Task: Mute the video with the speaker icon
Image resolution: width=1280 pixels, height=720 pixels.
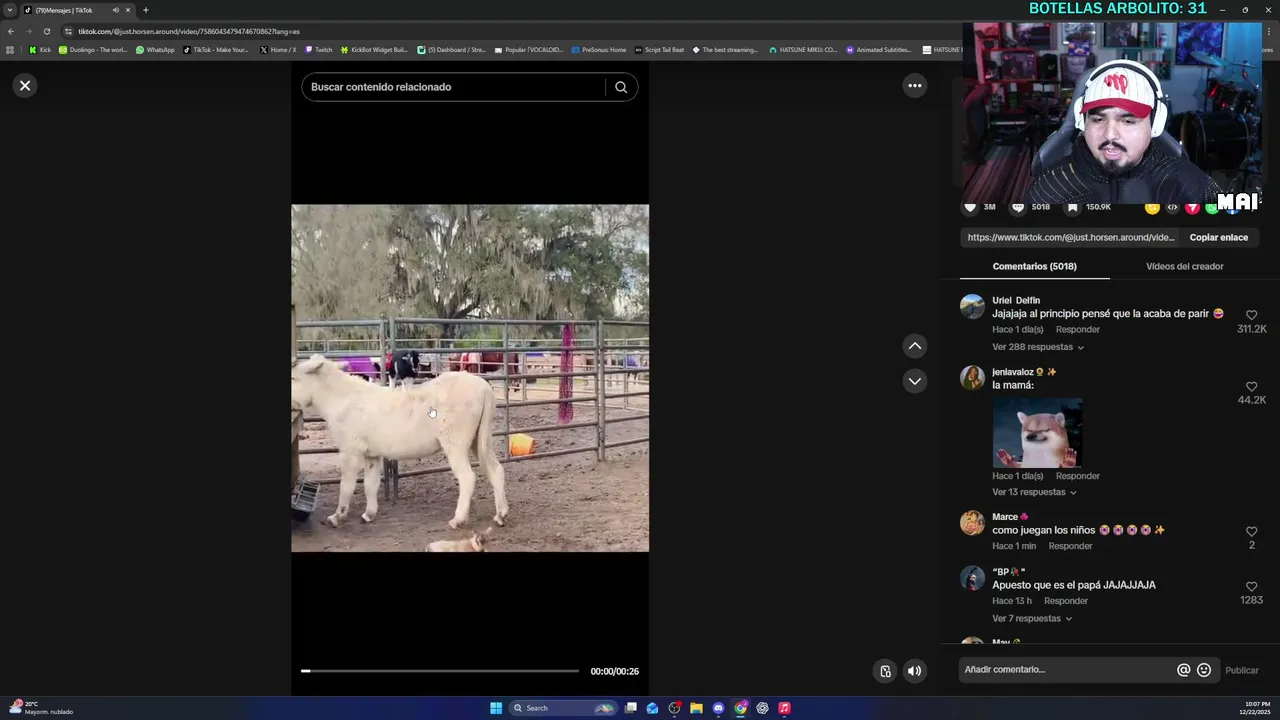Action: [x=914, y=671]
